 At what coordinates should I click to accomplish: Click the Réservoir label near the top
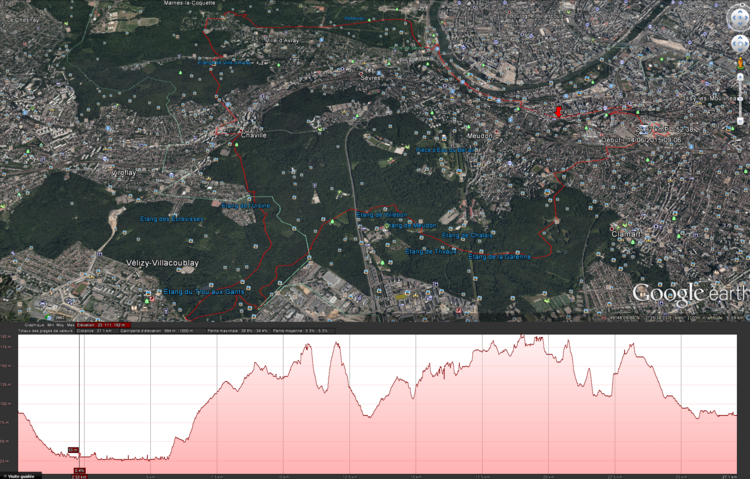click(355, 18)
